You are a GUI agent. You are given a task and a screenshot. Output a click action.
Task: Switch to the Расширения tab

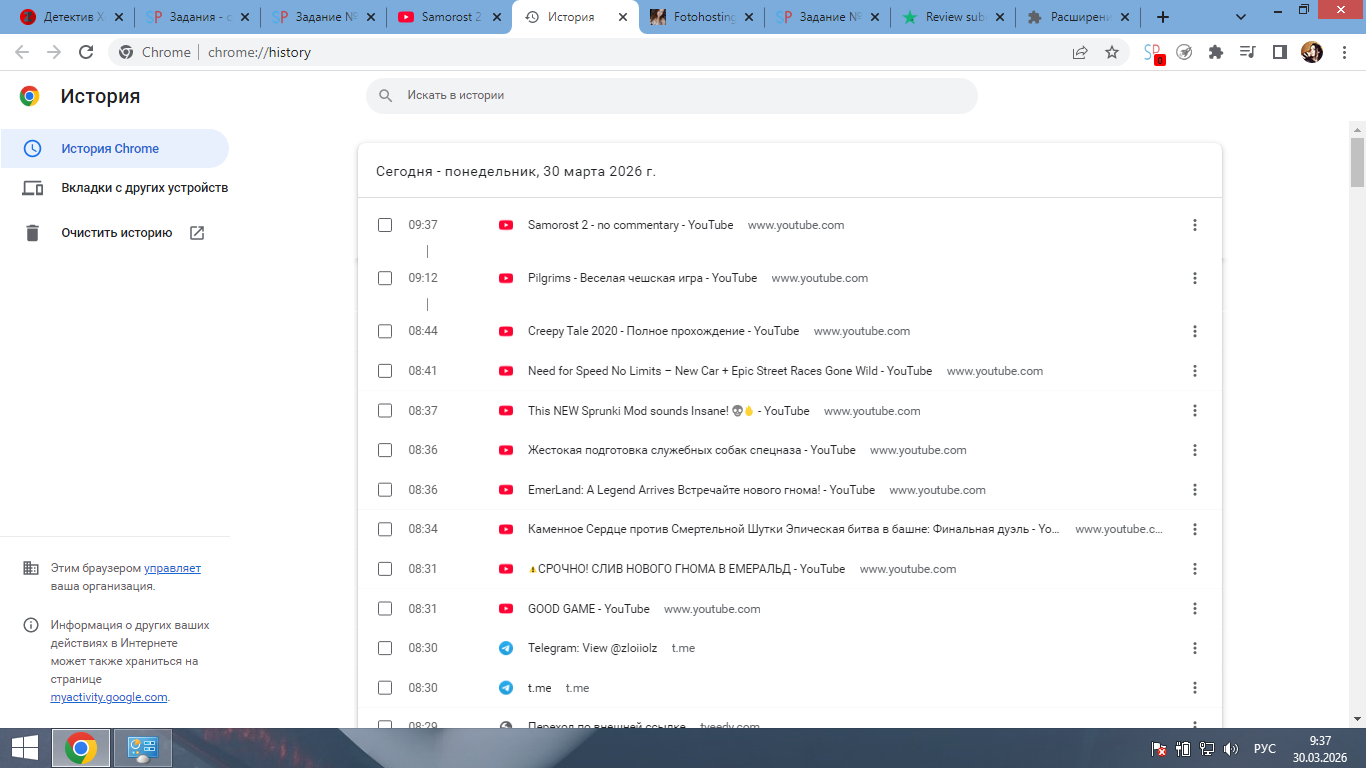point(1078,17)
